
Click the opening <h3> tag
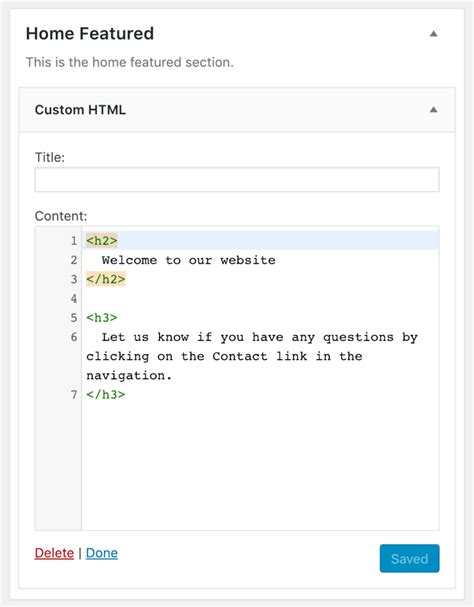point(102,318)
